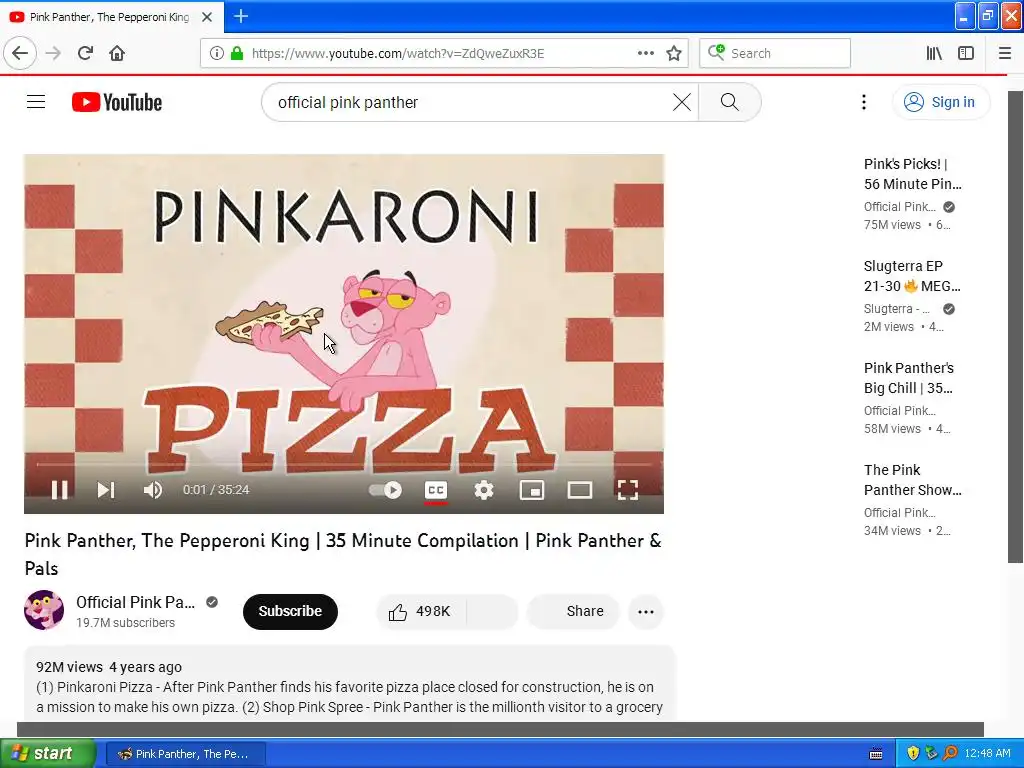
Task: Click the system tray security shield icon
Action: pyautogui.click(x=912, y=753)
